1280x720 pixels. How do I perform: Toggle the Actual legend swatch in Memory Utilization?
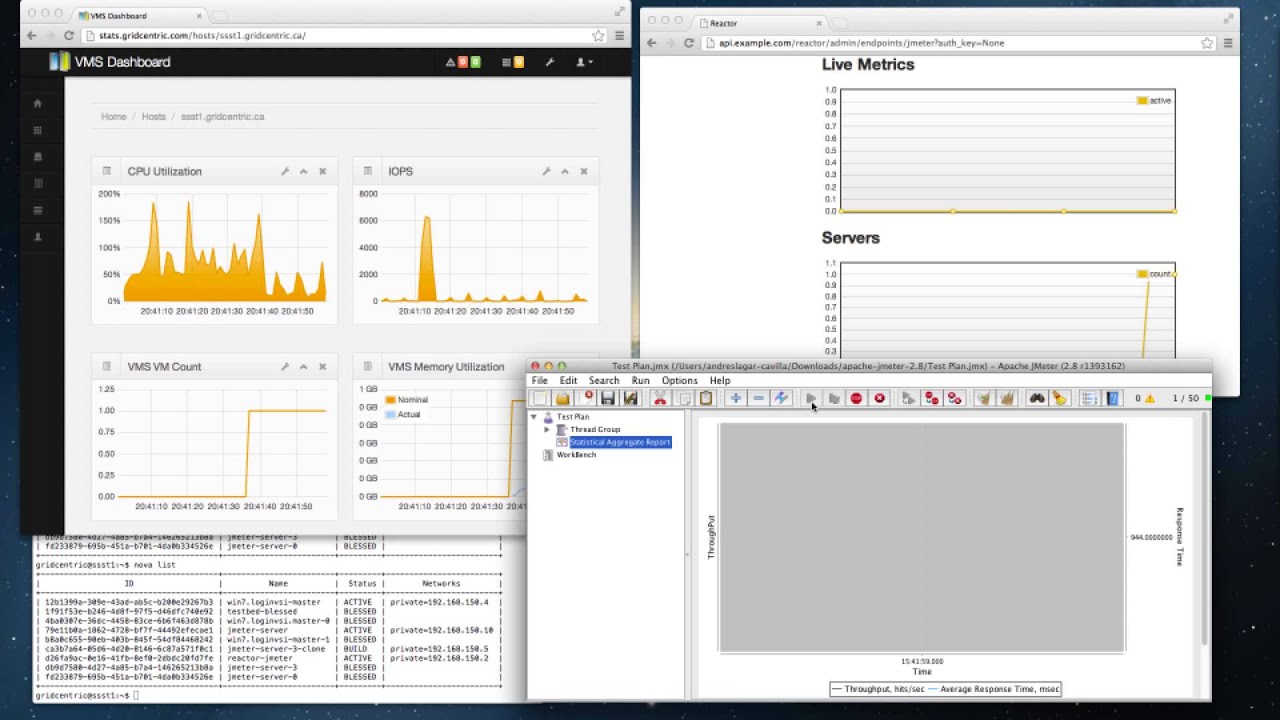click(390, 414)
